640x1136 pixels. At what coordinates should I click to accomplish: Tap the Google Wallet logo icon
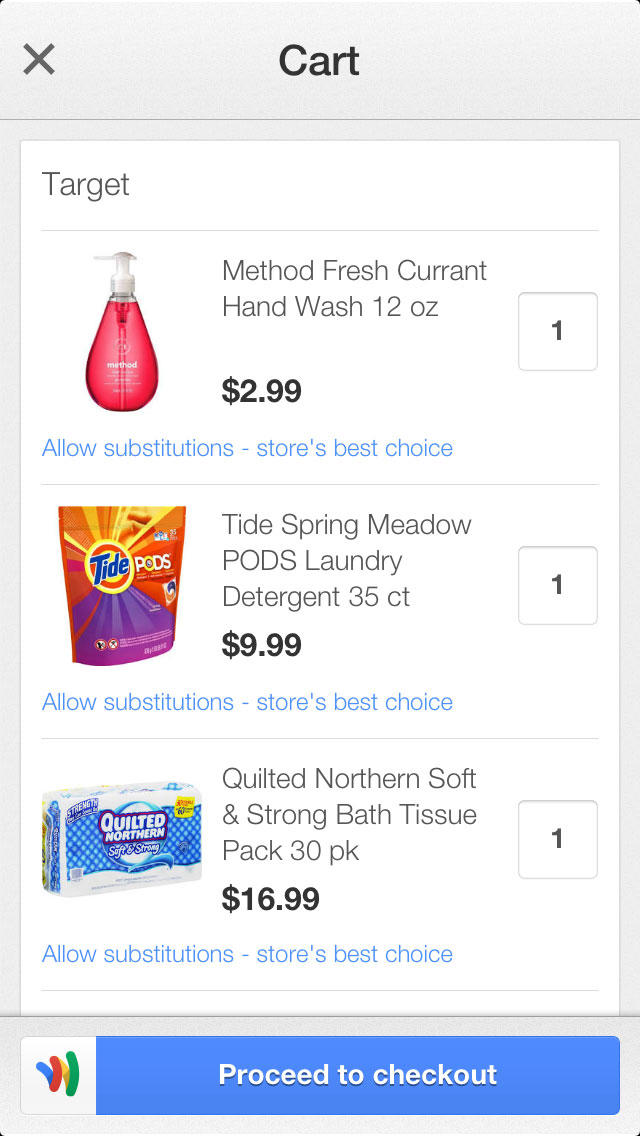tap(58, 1075)
